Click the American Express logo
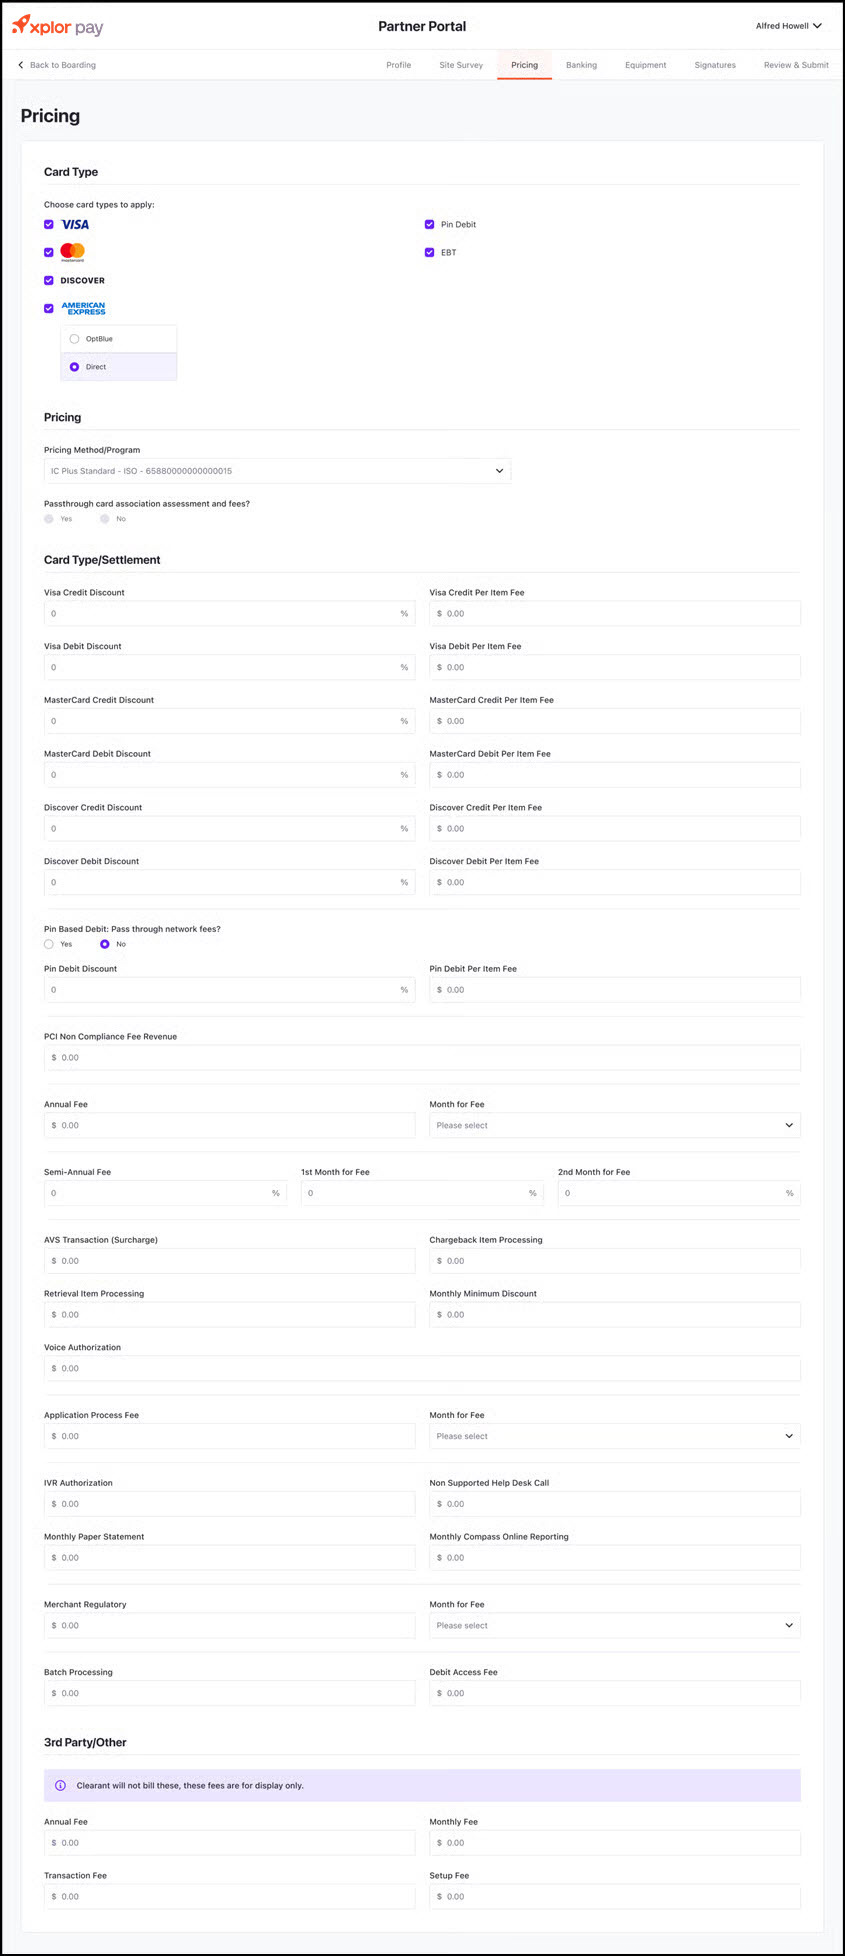 (83, 308)
